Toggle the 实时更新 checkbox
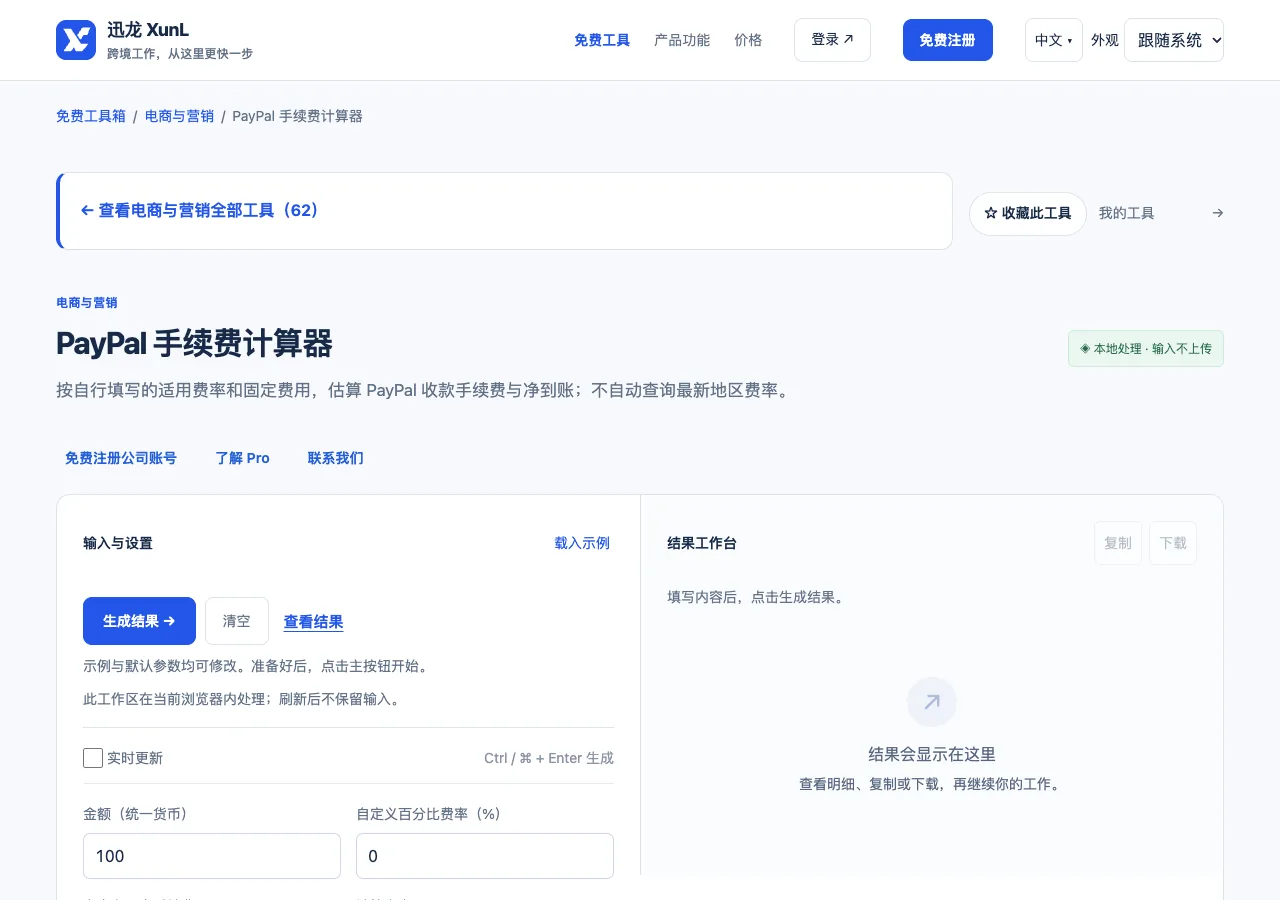This screenshot has height=900, width=1280. tap(93, 758)
